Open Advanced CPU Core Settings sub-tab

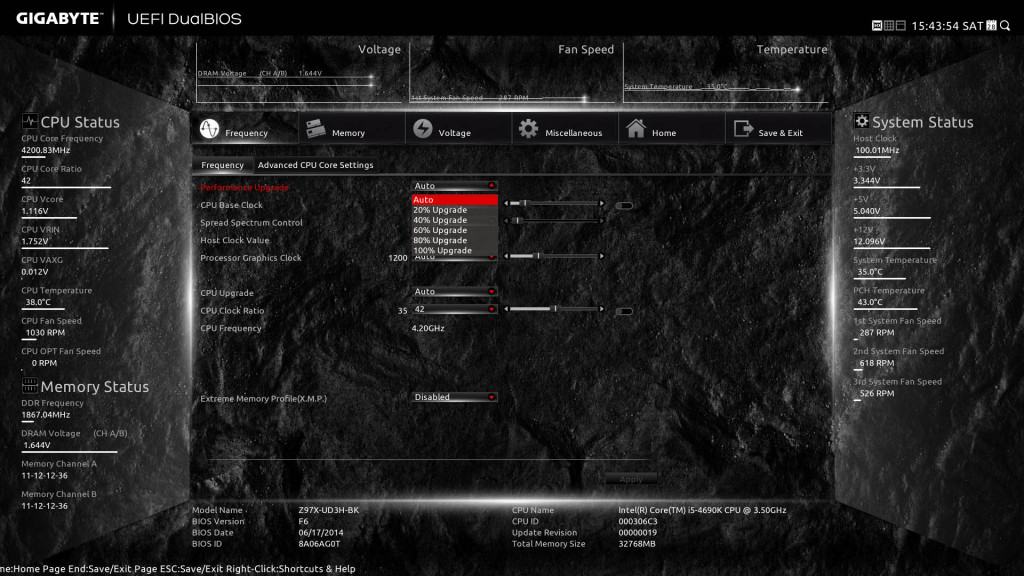click(x=315, y=165)
